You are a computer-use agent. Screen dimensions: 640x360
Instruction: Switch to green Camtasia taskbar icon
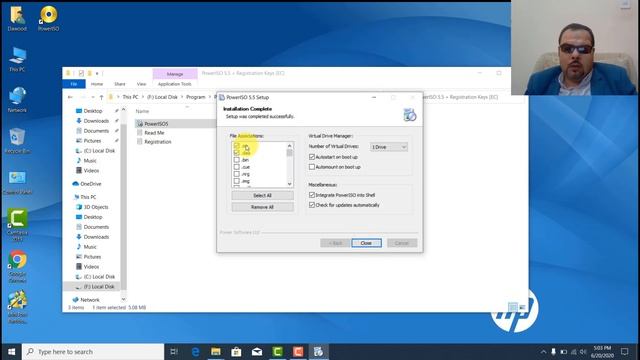(x=278, y=351)
